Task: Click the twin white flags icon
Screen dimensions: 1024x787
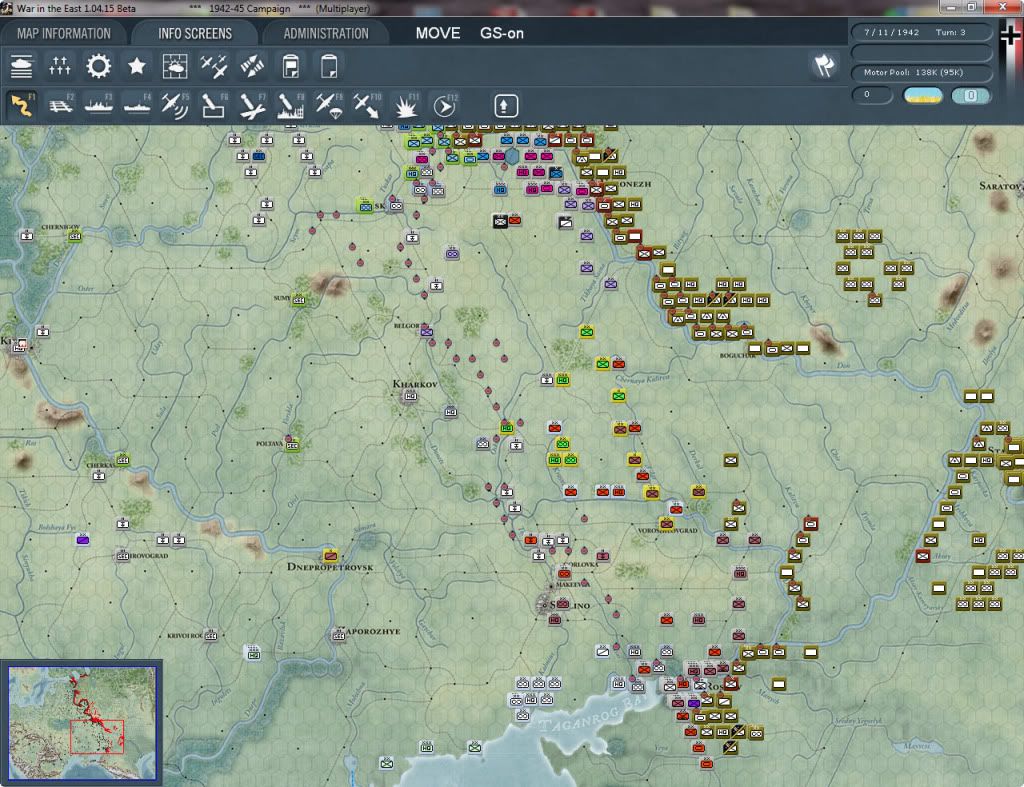Action: click(x=824, y=65)
